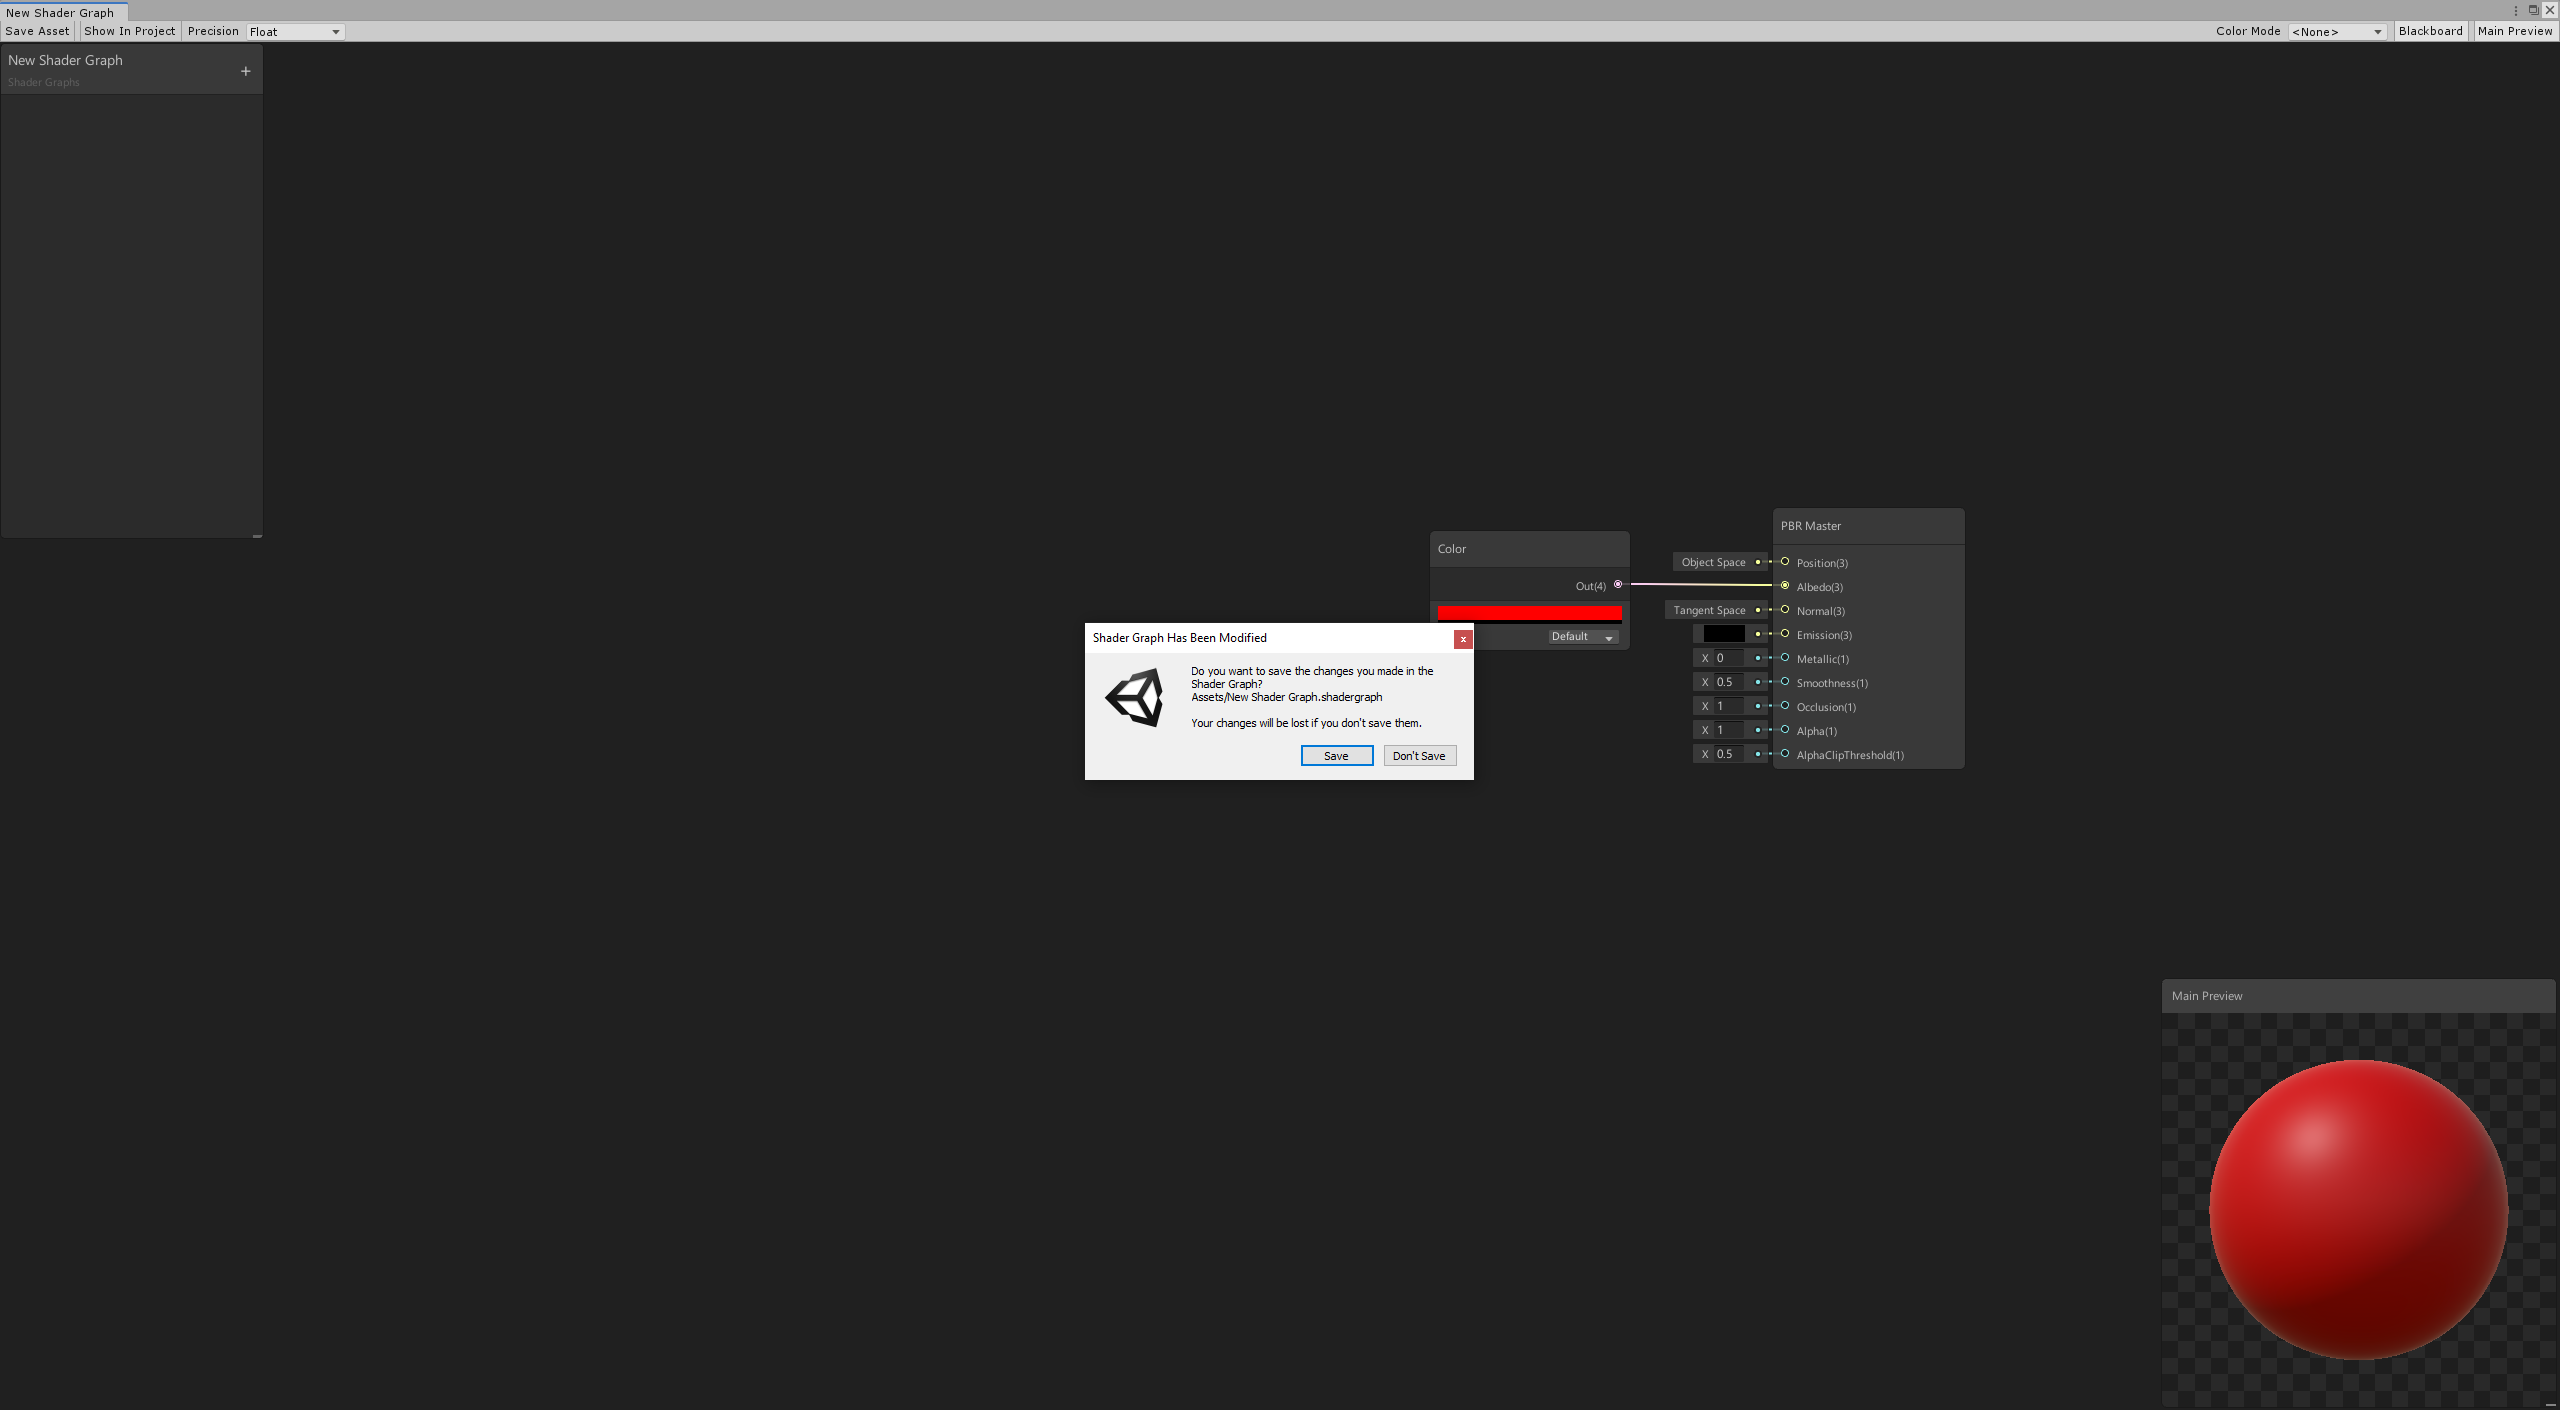Click the plus icon in Blackboard panel

(x=245, y=71)
